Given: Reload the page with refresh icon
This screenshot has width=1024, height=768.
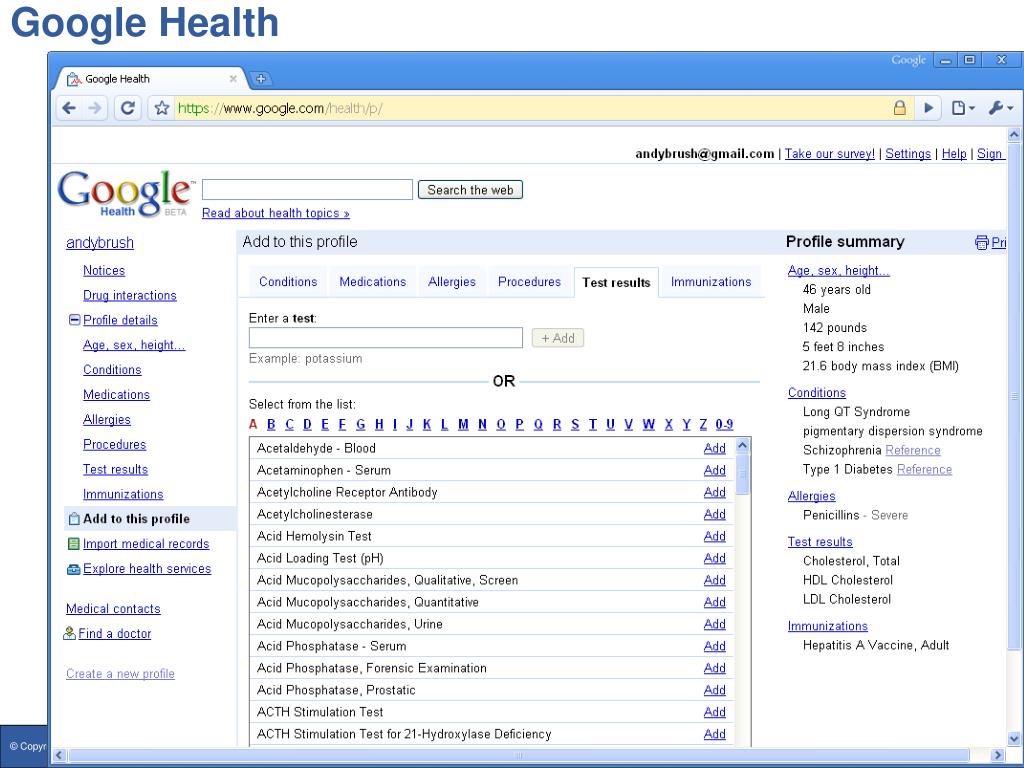Looking at the screenshot, I should coord(128,108).
